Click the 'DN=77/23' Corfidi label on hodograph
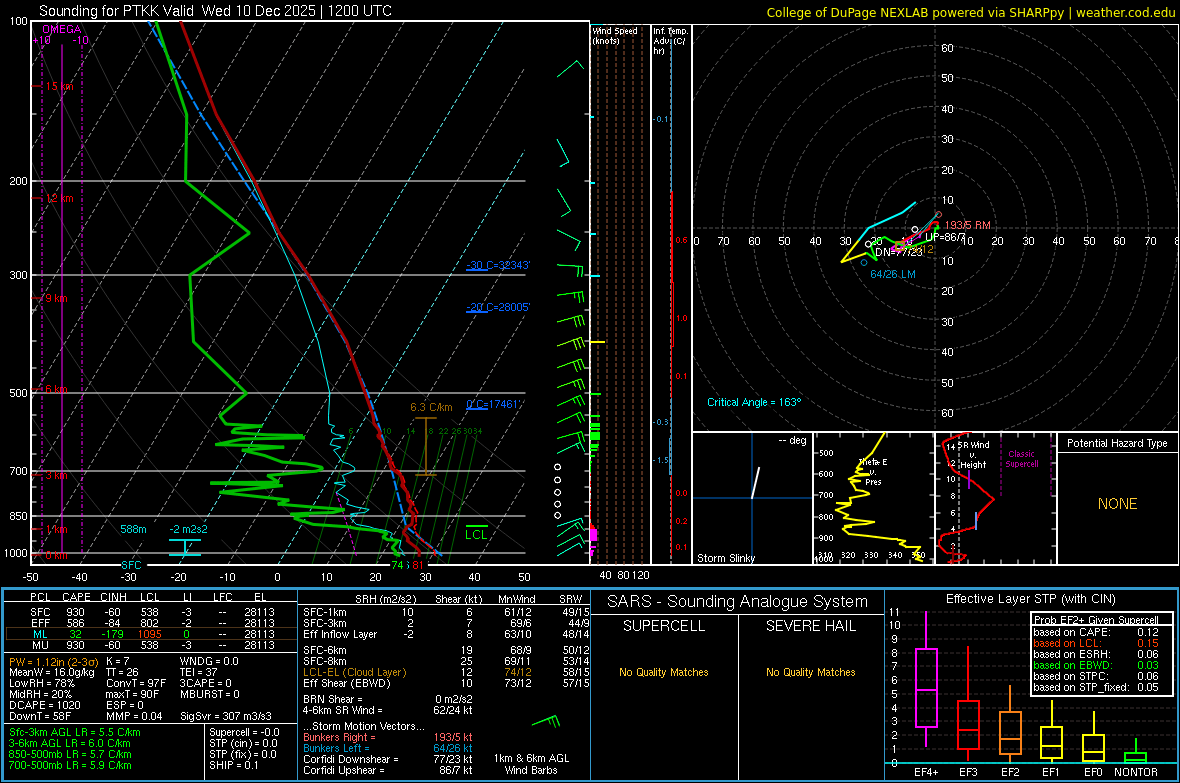Image resolution: width=1180 pixels, height=783 pixels. [x=899, y=253]
